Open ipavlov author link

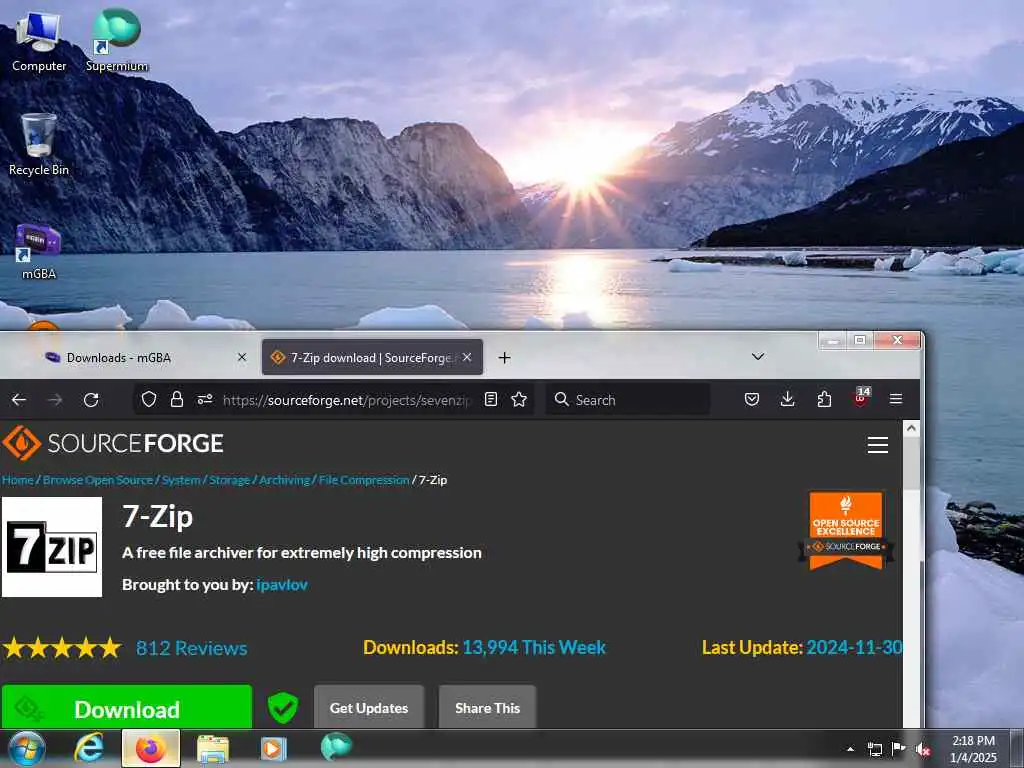click(x=281, y=584)
